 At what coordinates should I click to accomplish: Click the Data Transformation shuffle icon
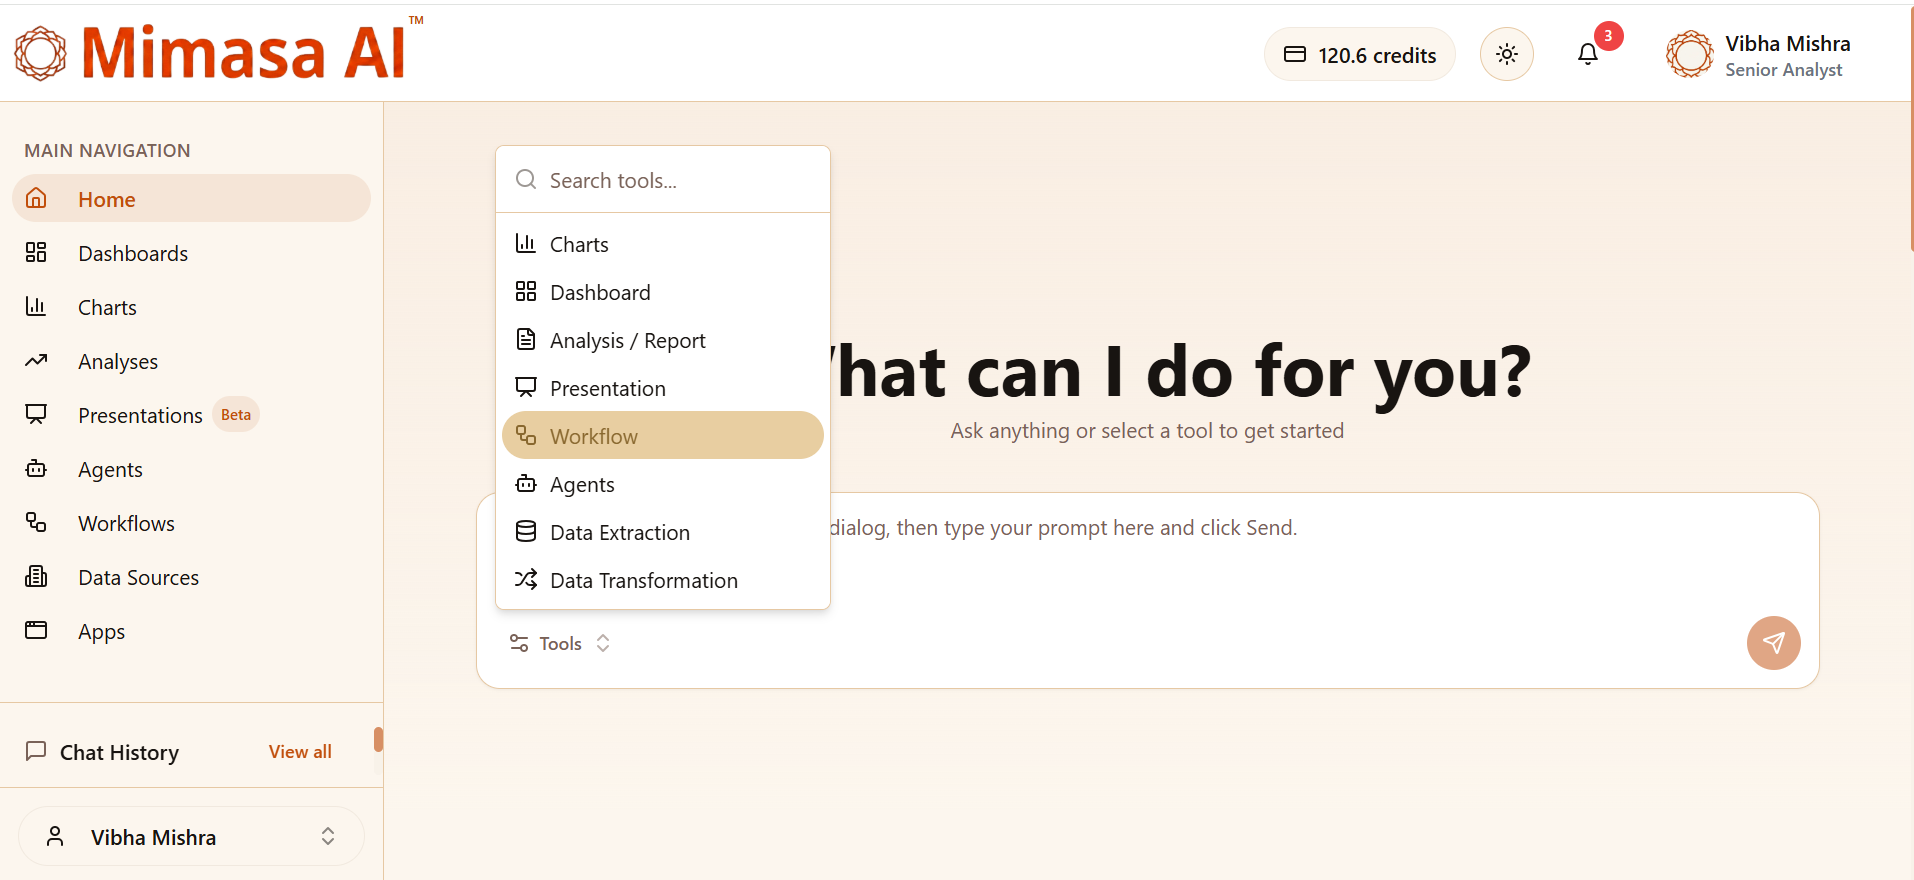point(526,579)
